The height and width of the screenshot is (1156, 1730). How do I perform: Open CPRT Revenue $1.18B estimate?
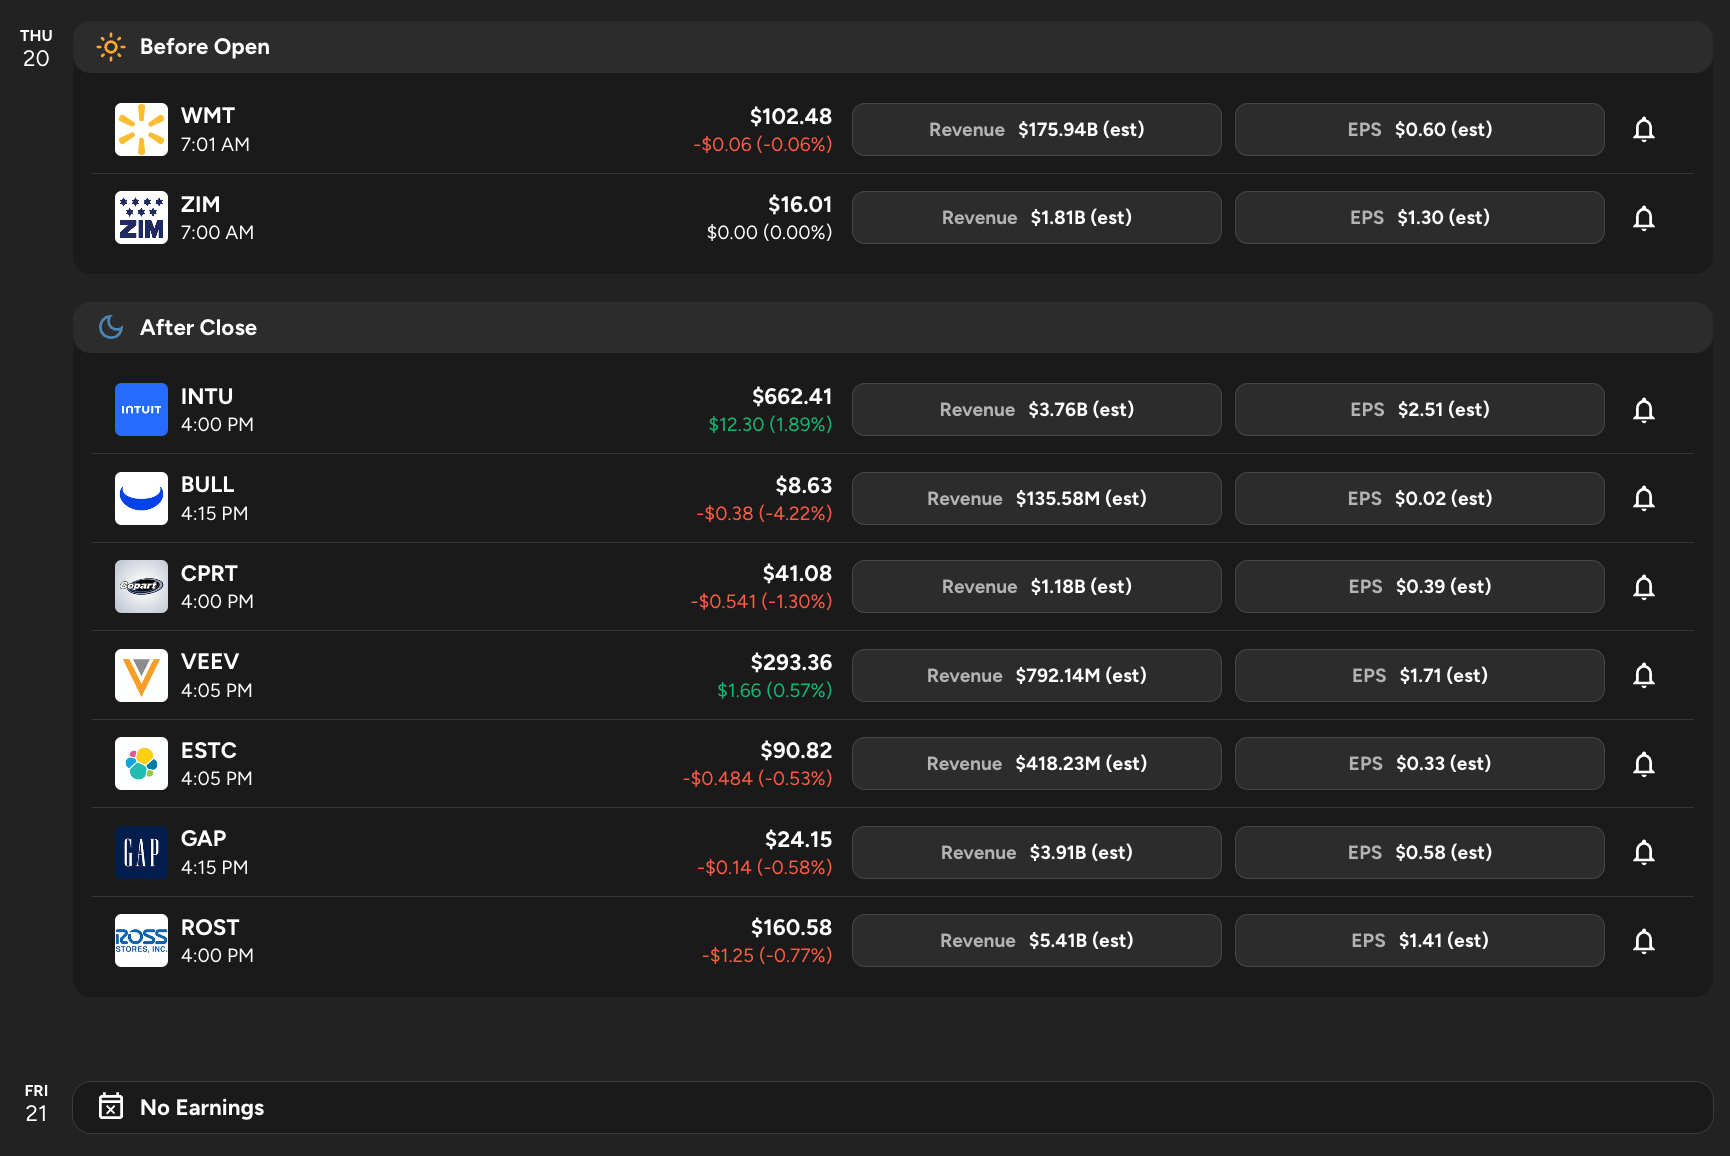click(x=1036, y=587)
